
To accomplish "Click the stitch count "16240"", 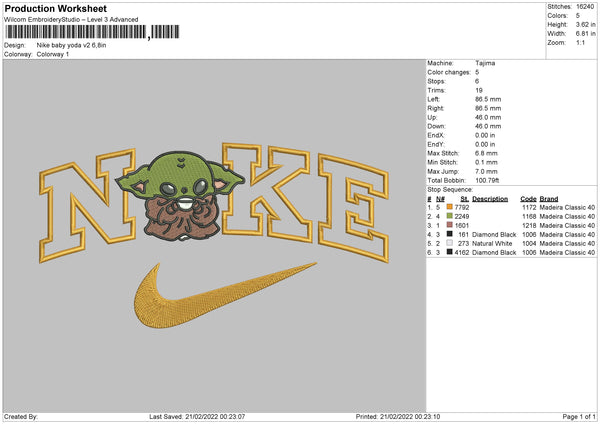I will click(585, 7).
